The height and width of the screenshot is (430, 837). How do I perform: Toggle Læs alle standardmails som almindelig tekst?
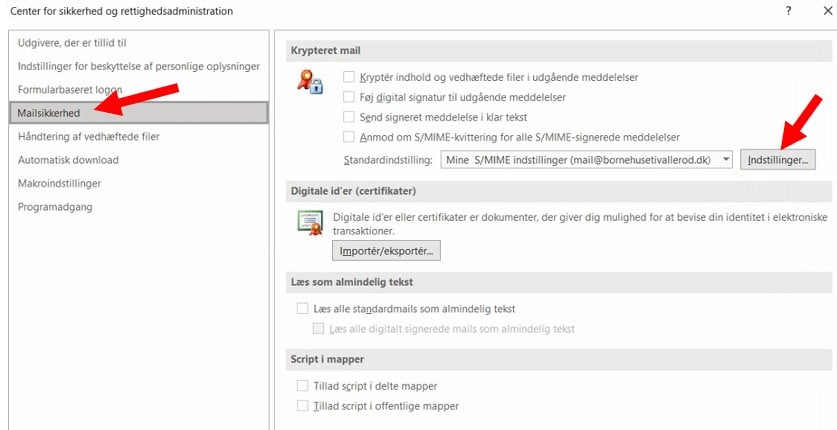coord(303,309)
